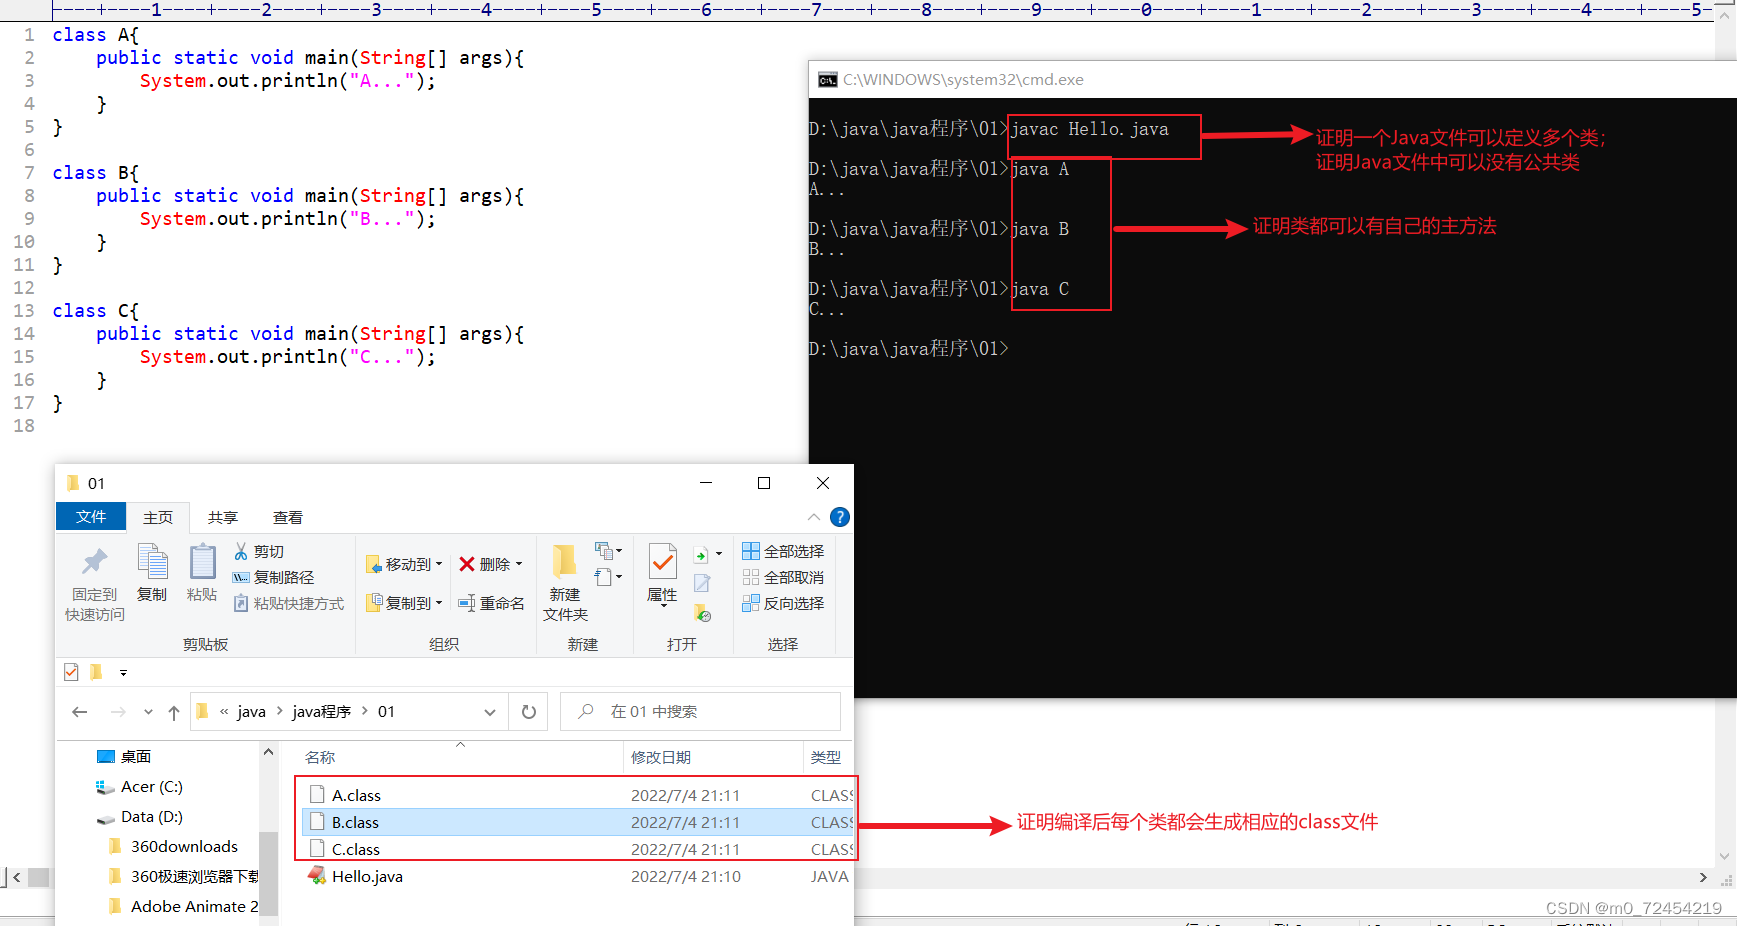Click the back arrow in Explorer navigation
1737x926 pixels.
click(80, 712)
